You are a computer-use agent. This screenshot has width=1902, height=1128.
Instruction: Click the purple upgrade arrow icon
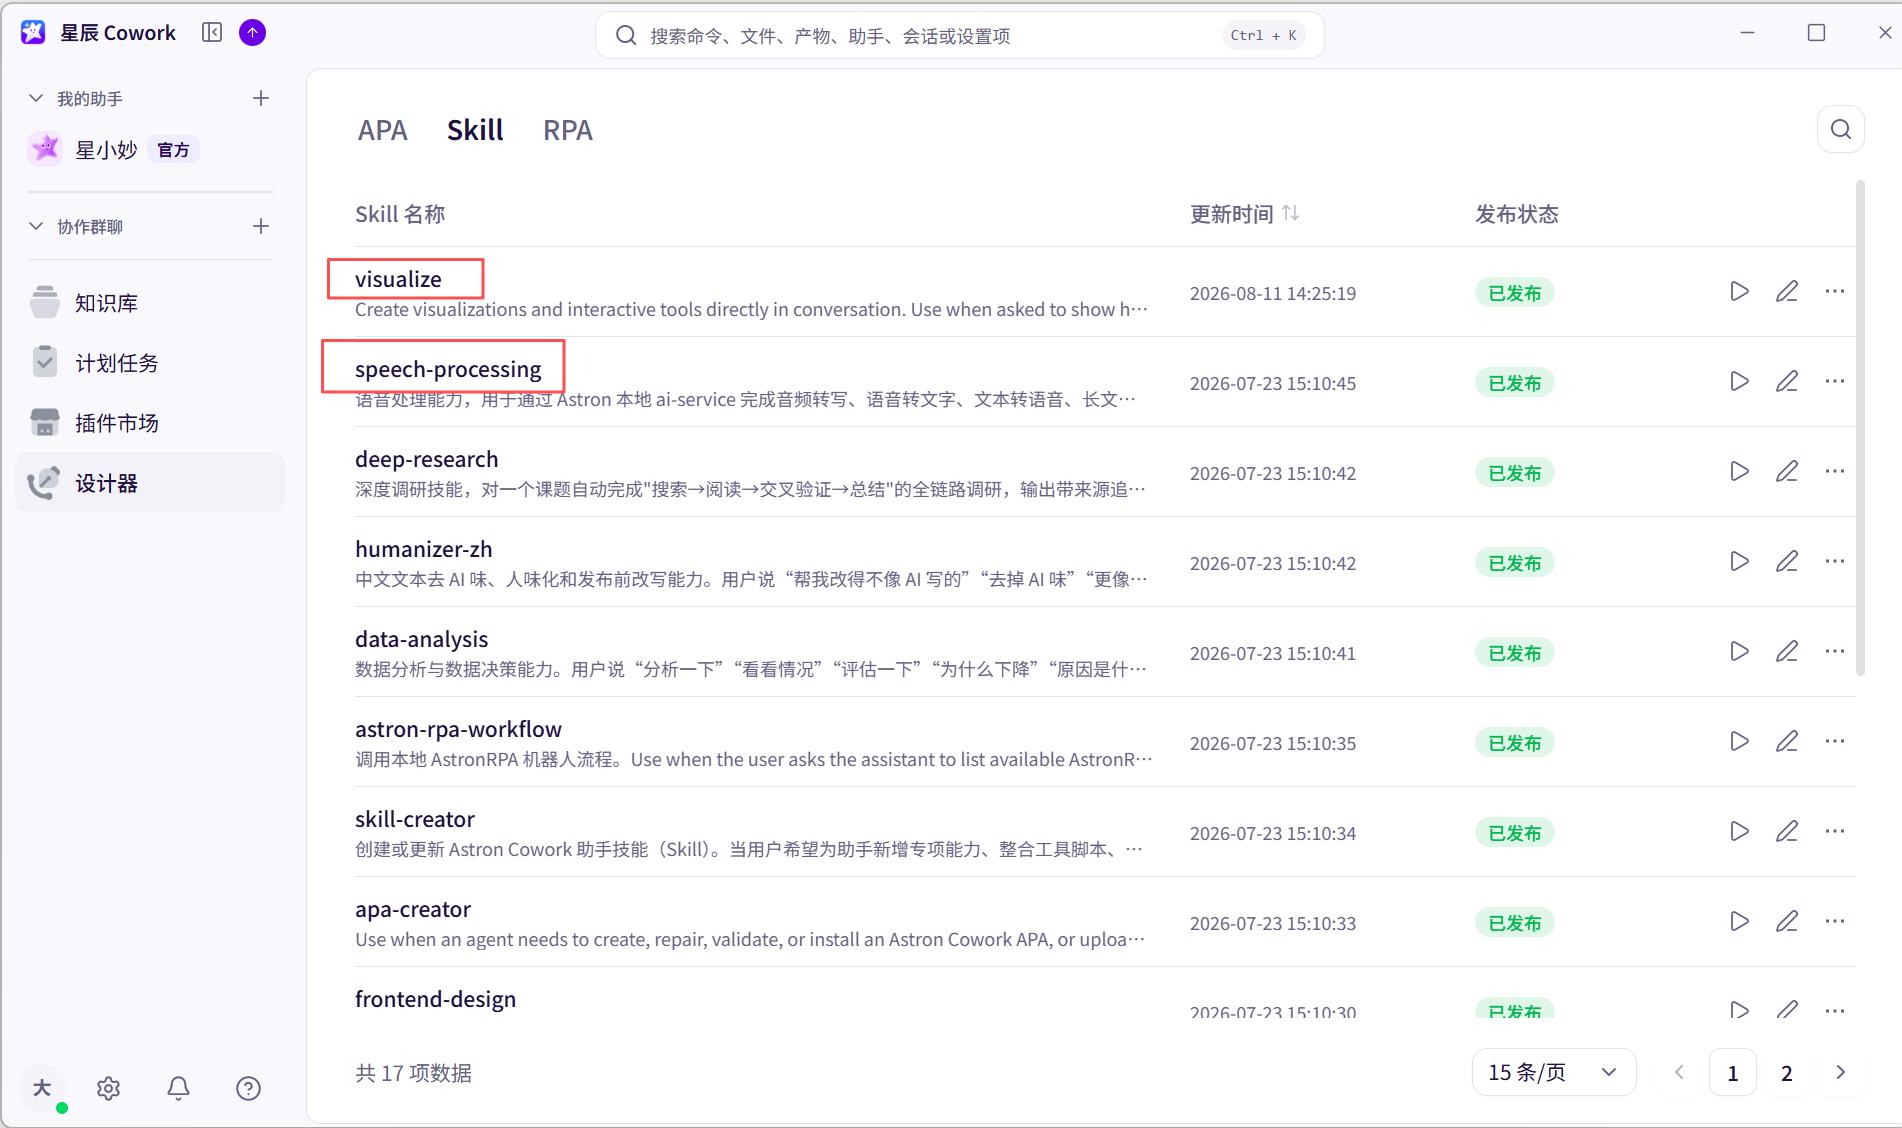(253, 33)
